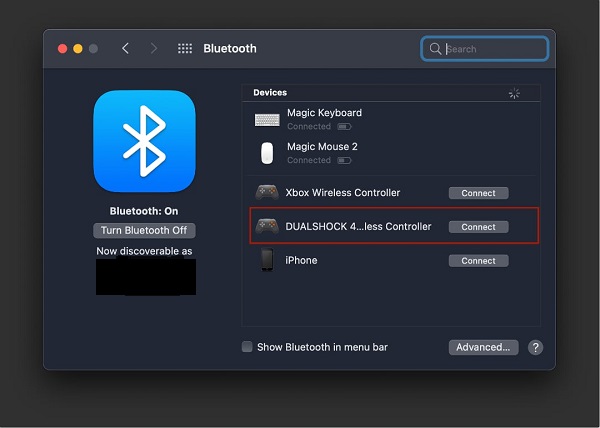The width and height of the screenshot is (600, 428).
Task: Go forward with the right chevron
Action: click(x=153, y=49)
